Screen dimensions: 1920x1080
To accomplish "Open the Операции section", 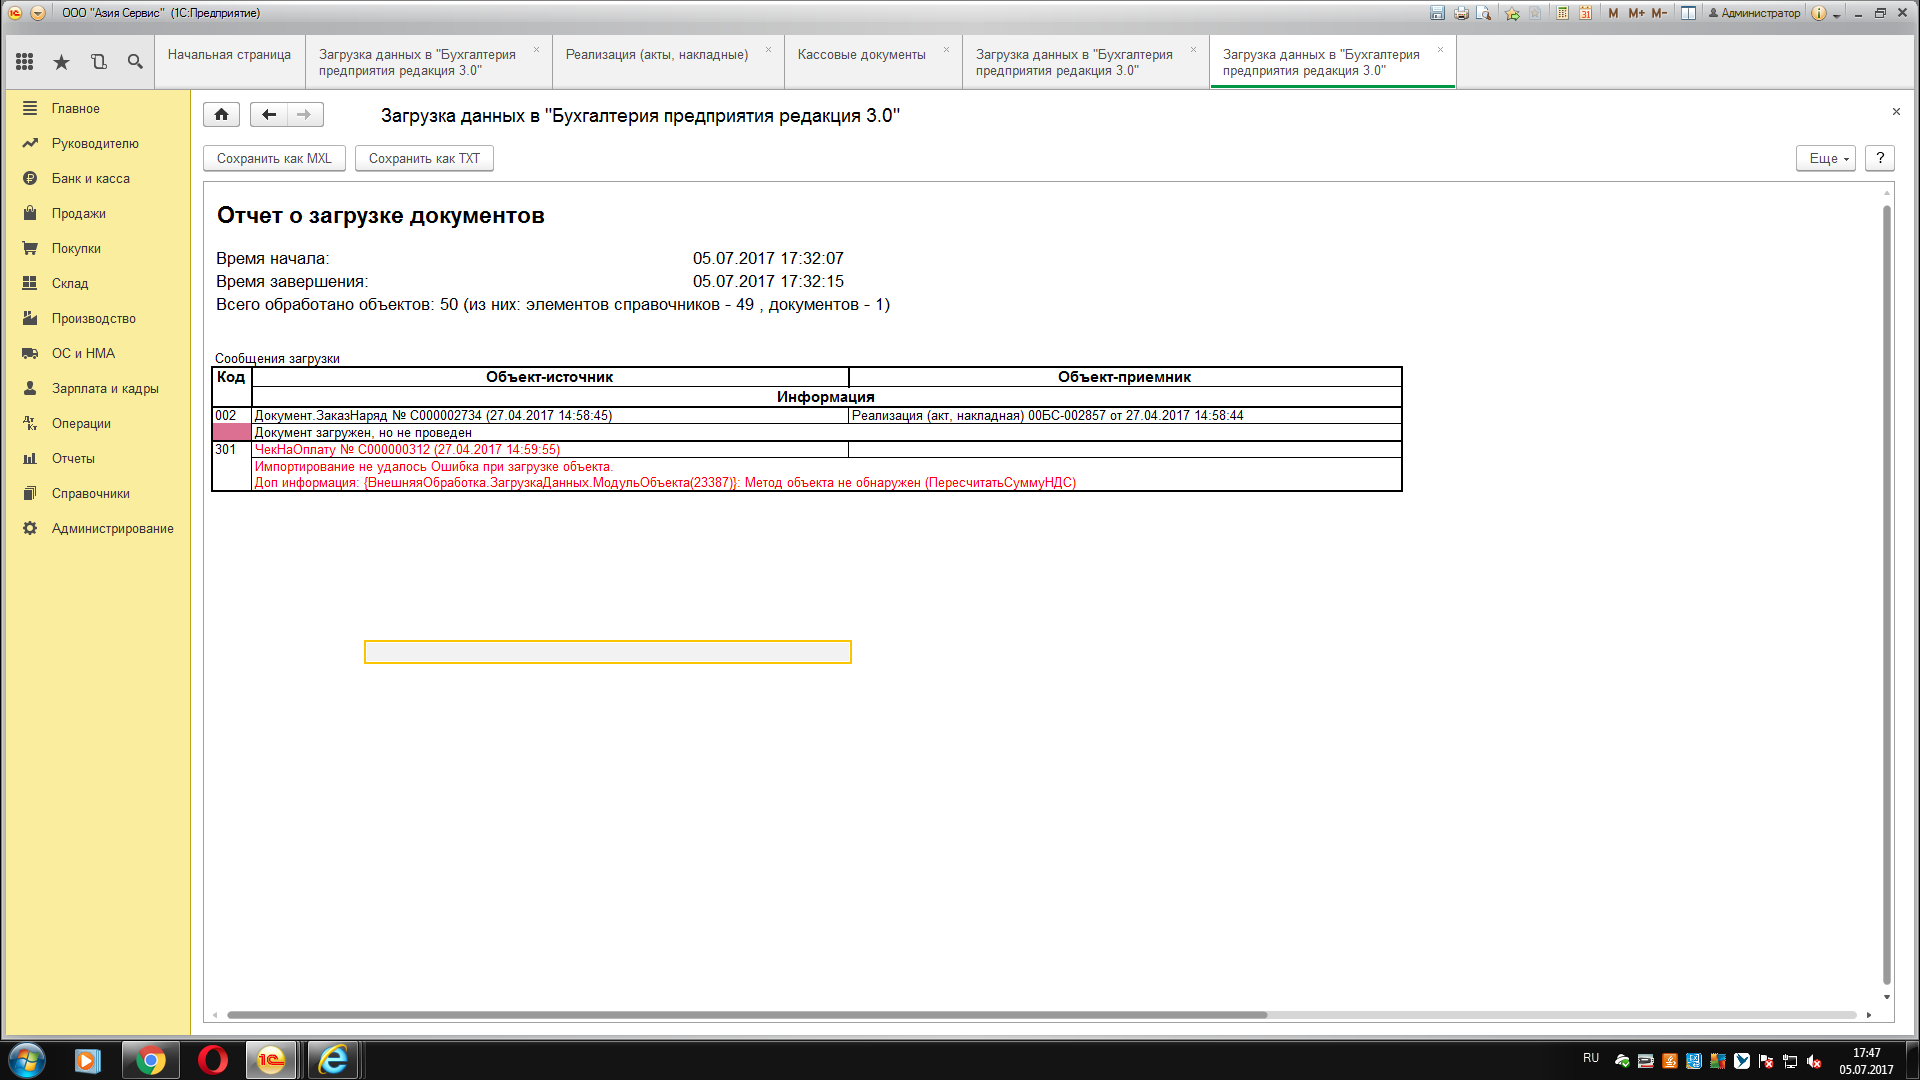I will tap(97, 423).
